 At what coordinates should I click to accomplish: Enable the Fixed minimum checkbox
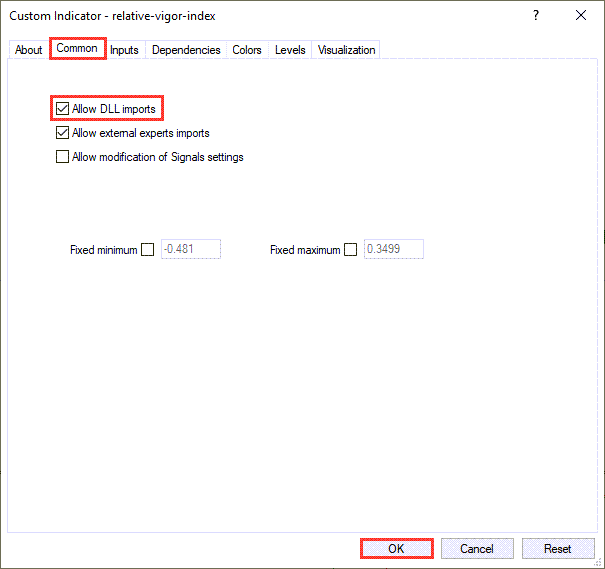point(147,250)
